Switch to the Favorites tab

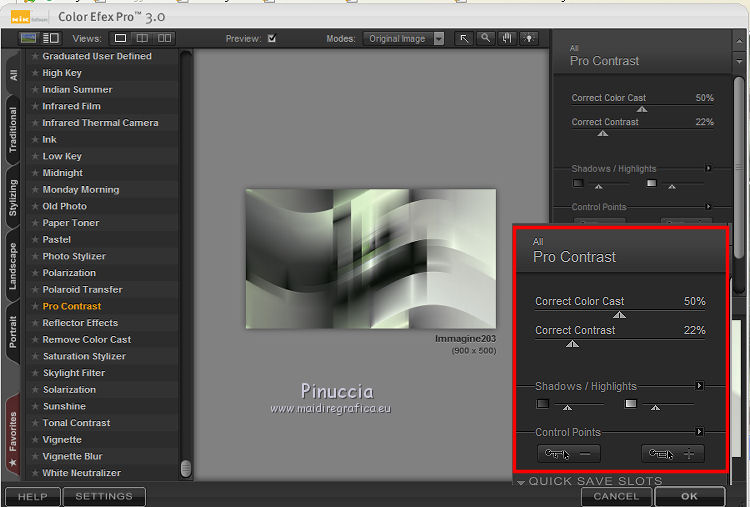(13, 436)
